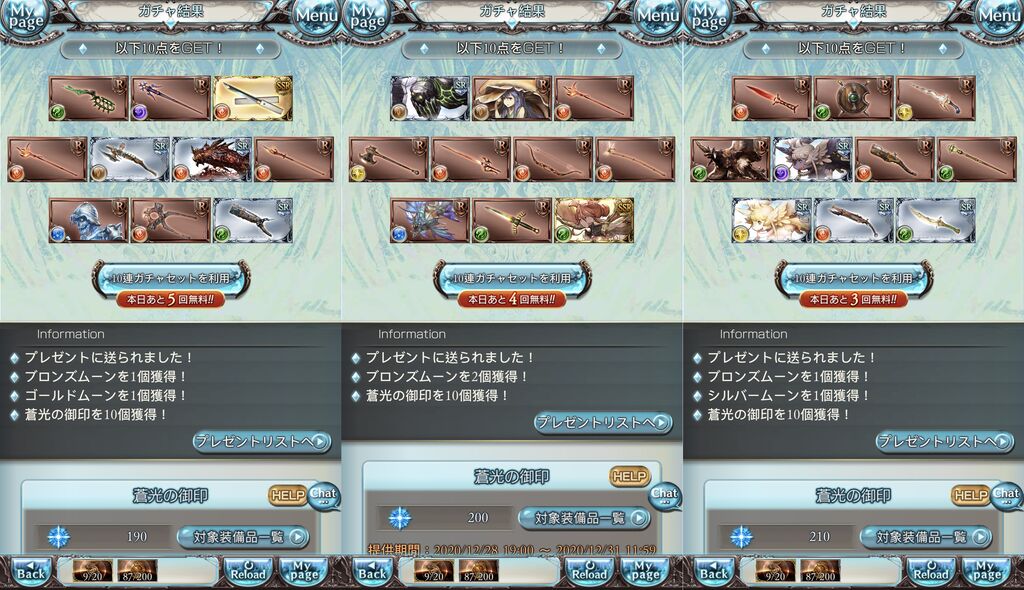
Task: Select the black armored SR knight character
Action: coord(430,98)
